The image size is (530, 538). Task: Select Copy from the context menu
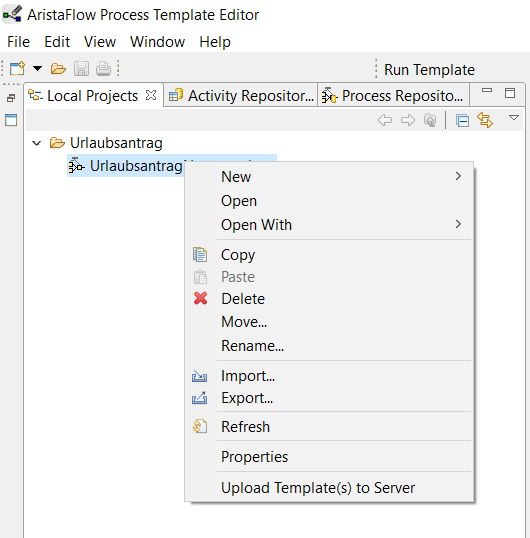point(238,255)
